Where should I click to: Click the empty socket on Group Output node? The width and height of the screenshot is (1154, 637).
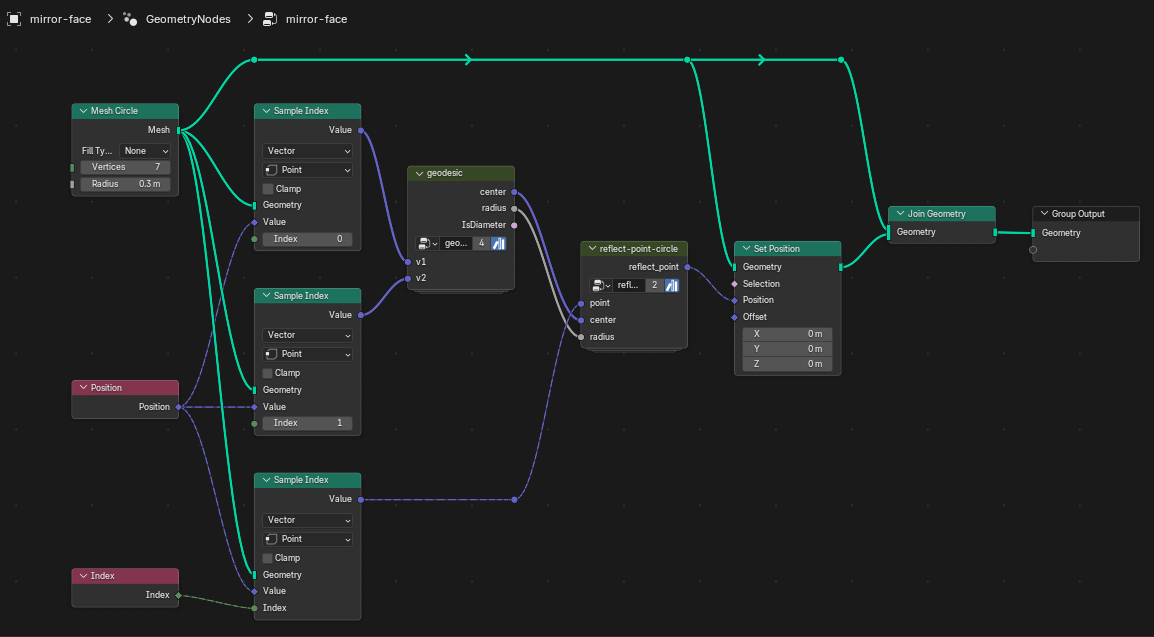pos(1033,250)
